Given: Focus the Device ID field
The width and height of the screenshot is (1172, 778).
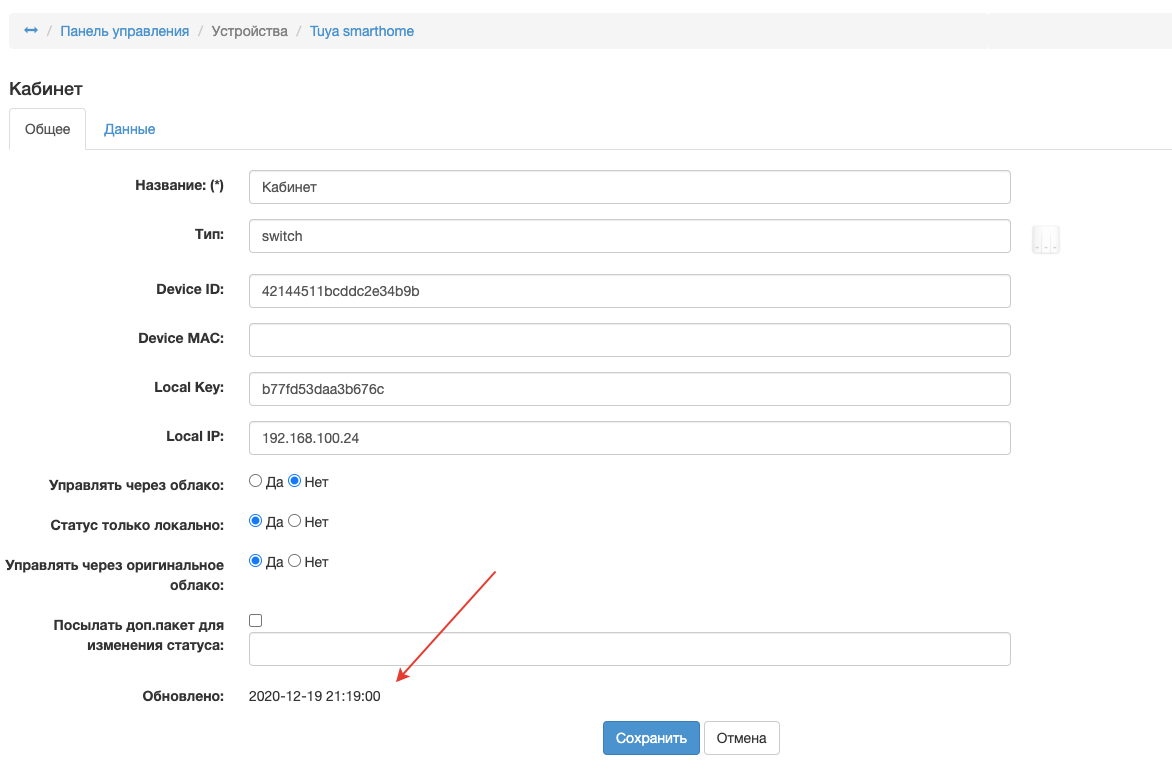Looking at the screenshot, I should (x=629, y=291).
